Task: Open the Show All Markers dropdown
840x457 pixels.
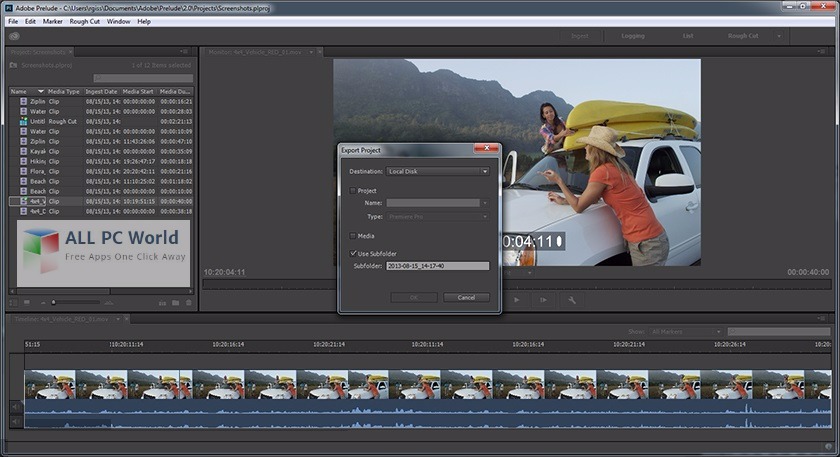Action: click(685, 331)
